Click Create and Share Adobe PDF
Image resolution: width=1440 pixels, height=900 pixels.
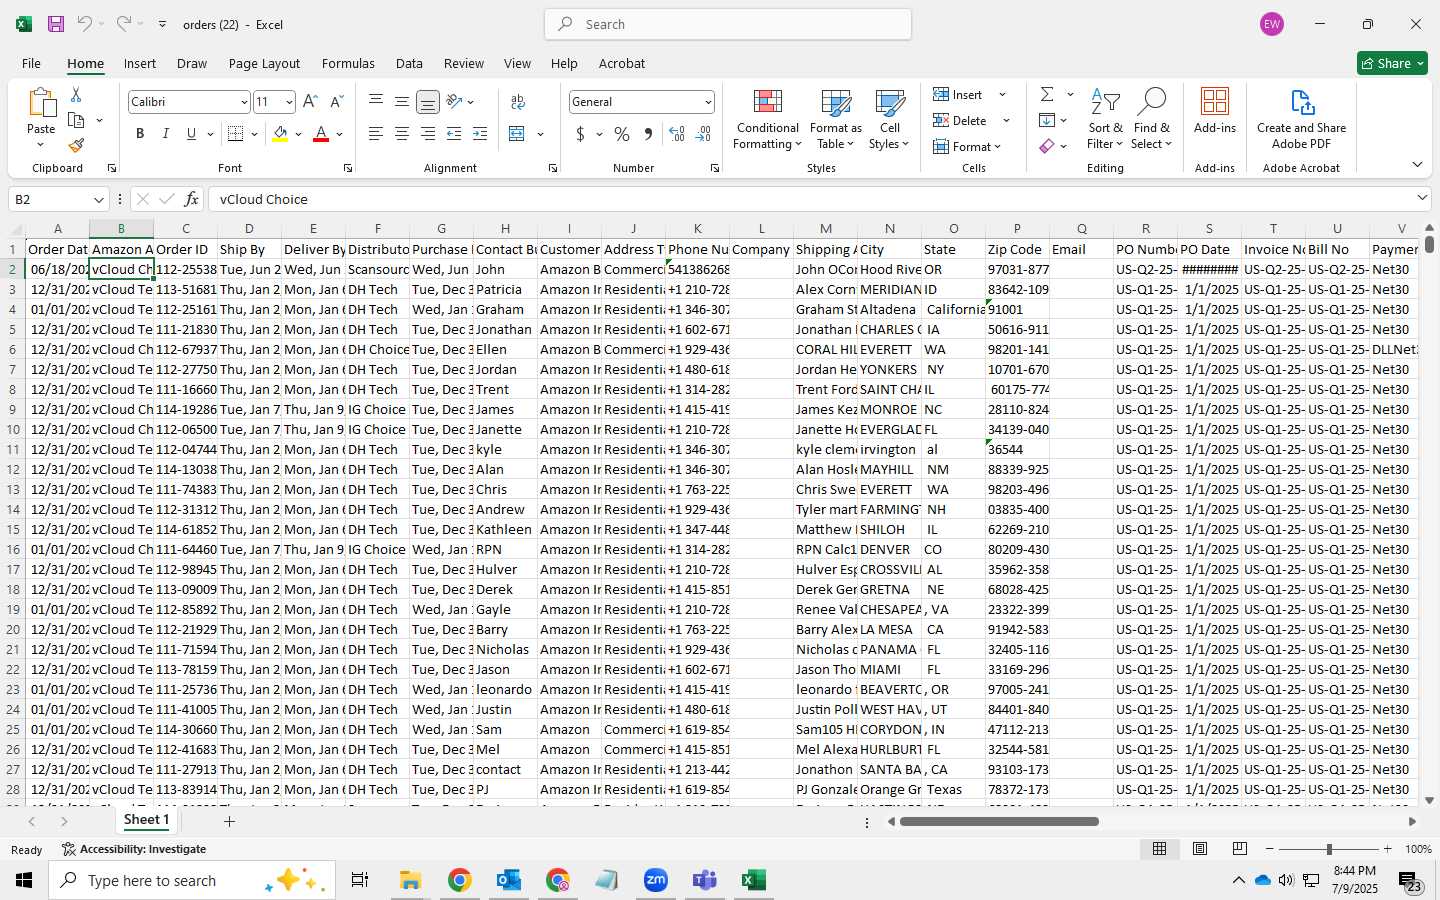coord(1301,119)
